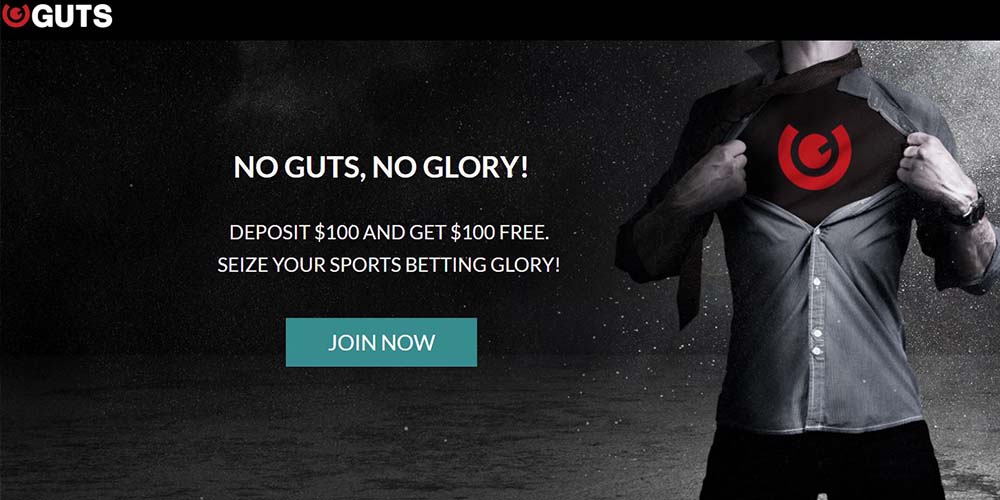Click the wristwatch on the man's arm
This screenshot has height=500, width=1000.
[x=969, y=212]
